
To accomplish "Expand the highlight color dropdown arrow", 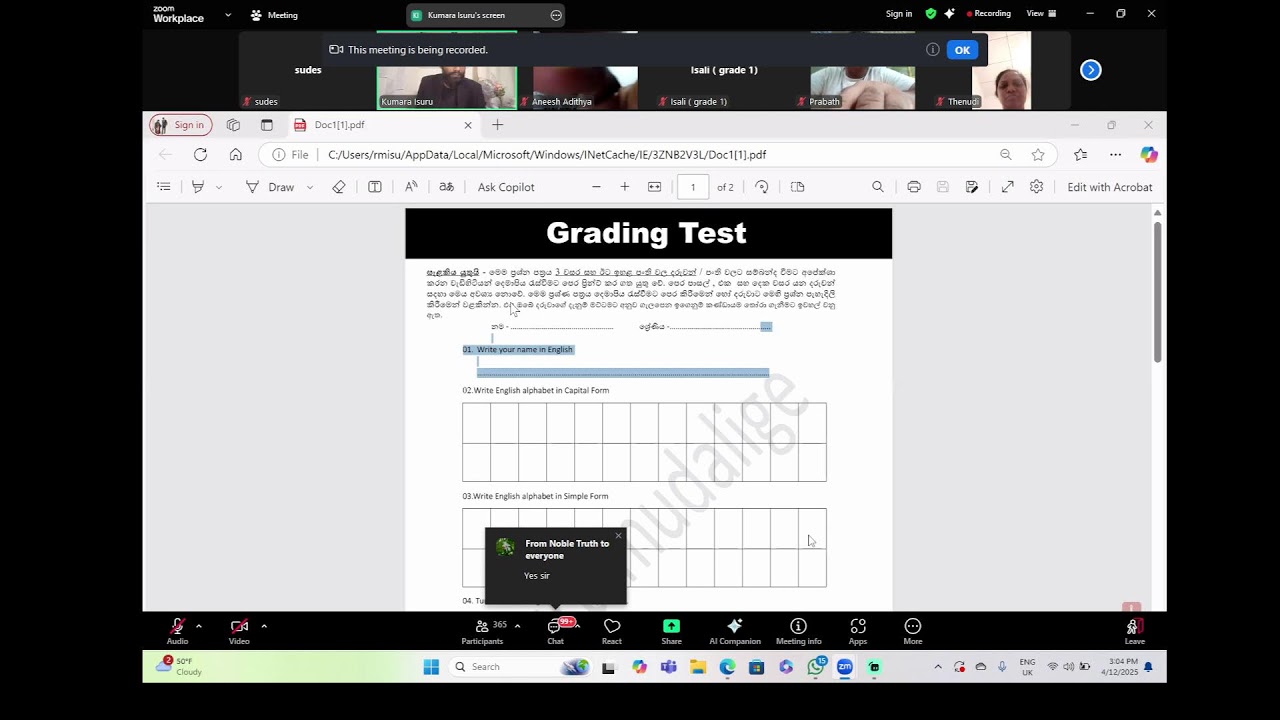I will point(219,187).
